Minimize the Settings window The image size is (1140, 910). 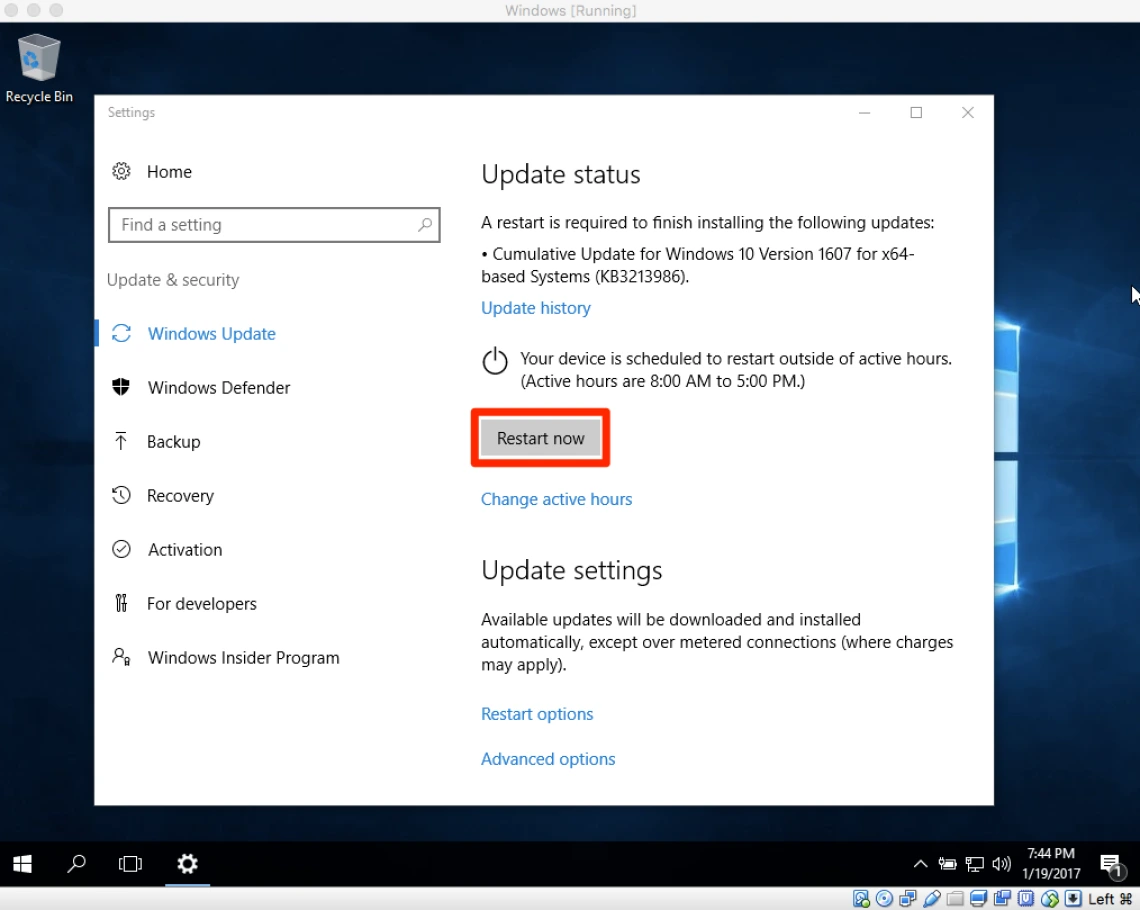click(x=864, y=113)
